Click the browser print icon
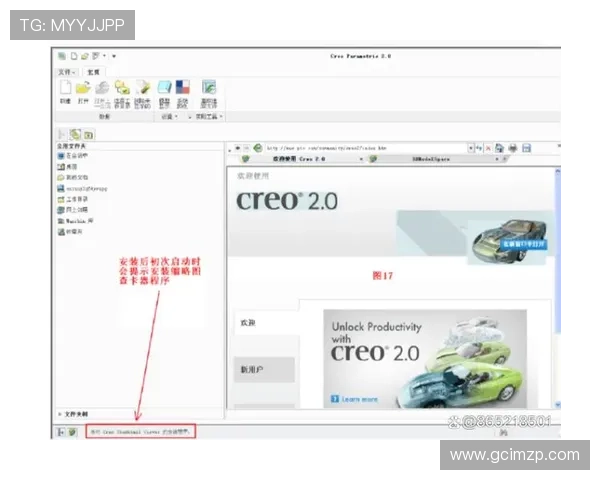The image size is (600, 480). (x=513, y=148)
